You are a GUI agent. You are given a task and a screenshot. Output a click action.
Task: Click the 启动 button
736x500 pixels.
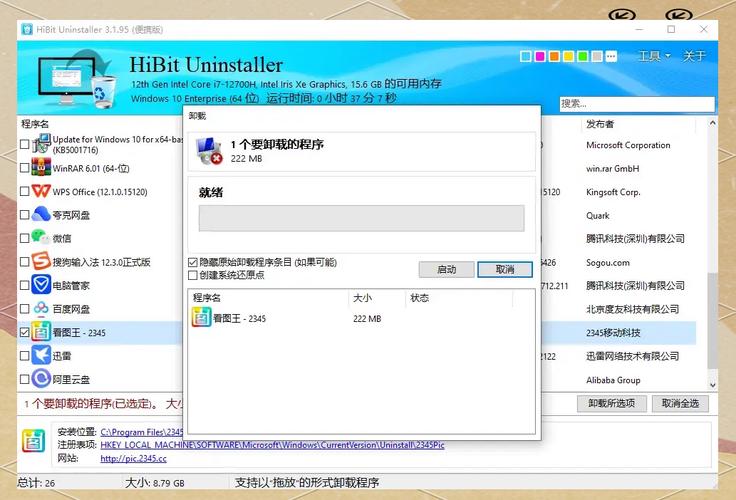(x=446, y=269)
